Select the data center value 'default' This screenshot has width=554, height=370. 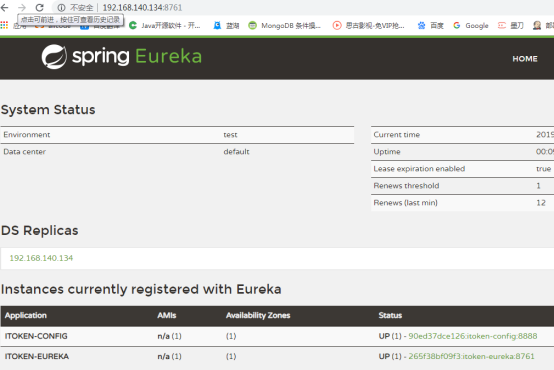236,152
